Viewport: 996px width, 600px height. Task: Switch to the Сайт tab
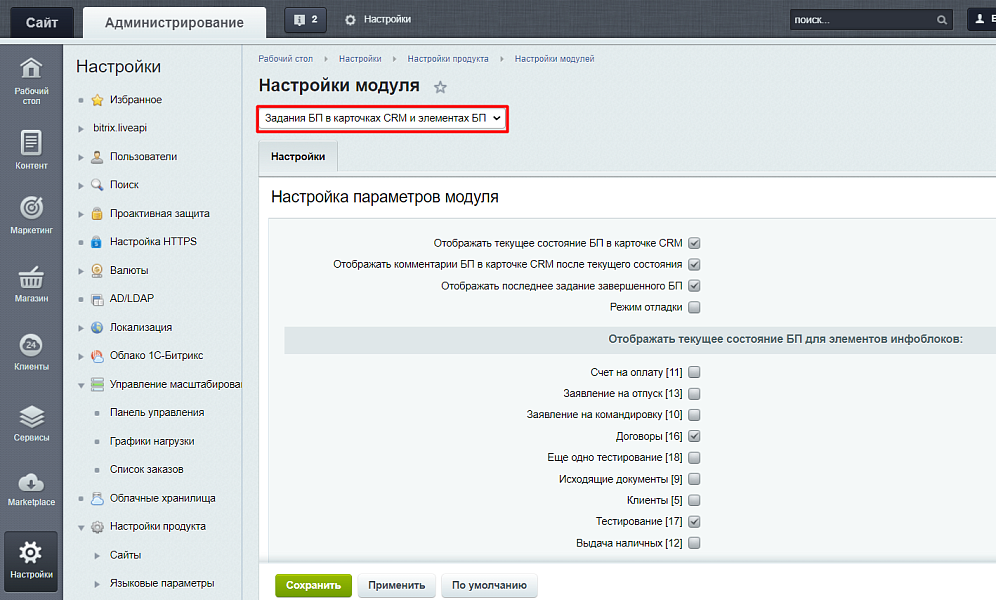tap(41, 20)
